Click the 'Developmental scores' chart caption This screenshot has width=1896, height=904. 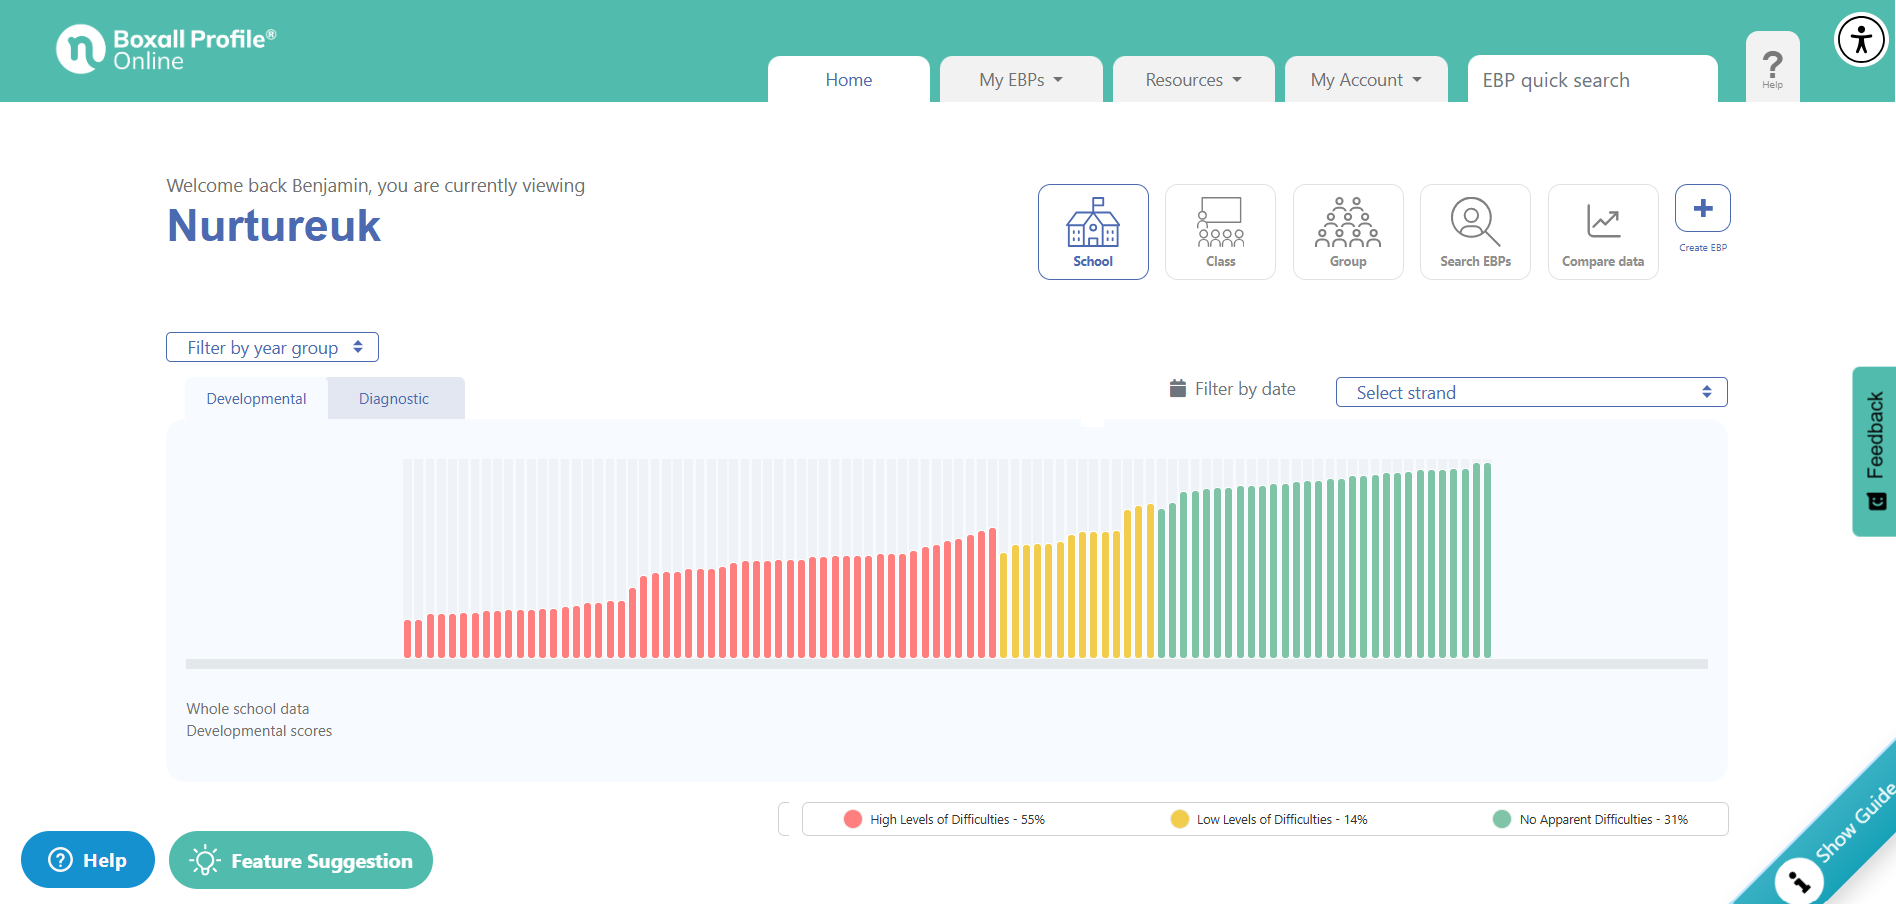259,731
